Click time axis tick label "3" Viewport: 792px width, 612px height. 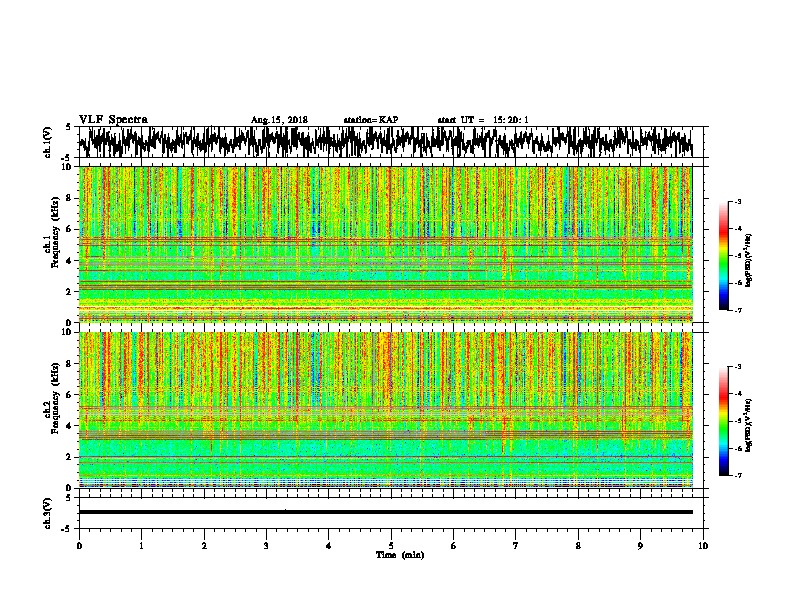pyautogui.click(x=266, y=546)
